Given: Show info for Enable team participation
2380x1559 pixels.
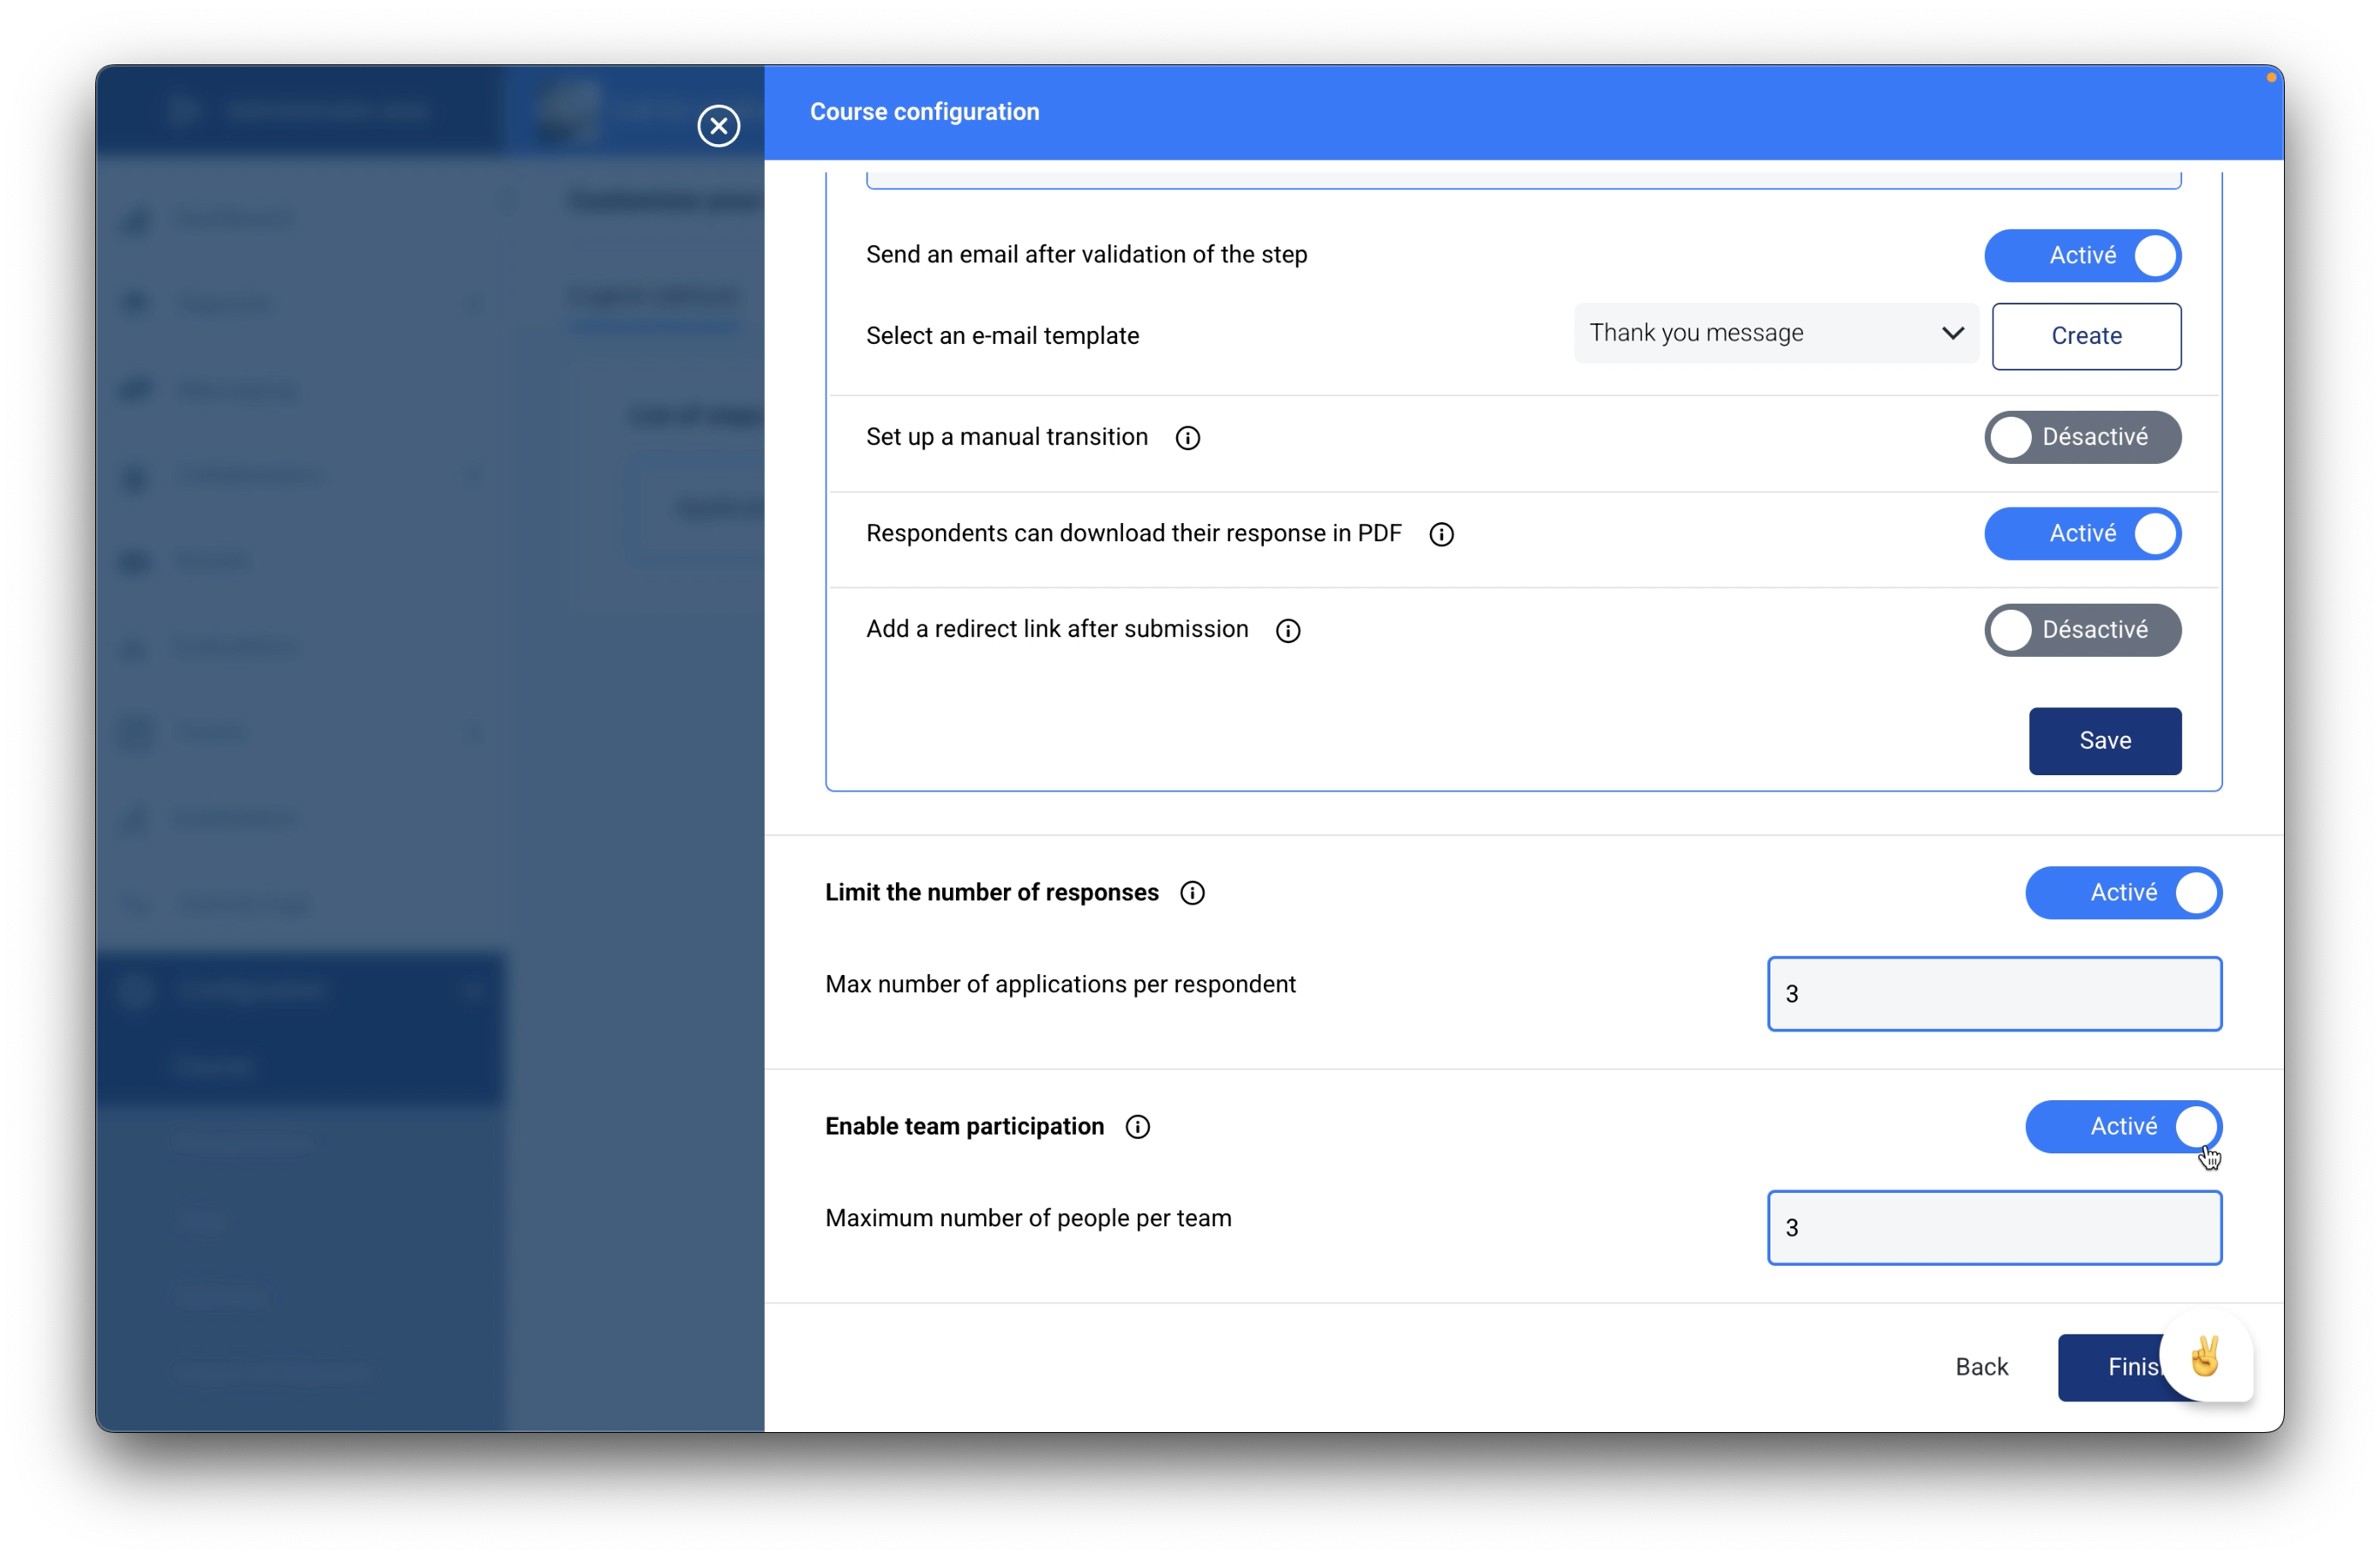Looking at the screenshot, I should coord(1137,1127).
